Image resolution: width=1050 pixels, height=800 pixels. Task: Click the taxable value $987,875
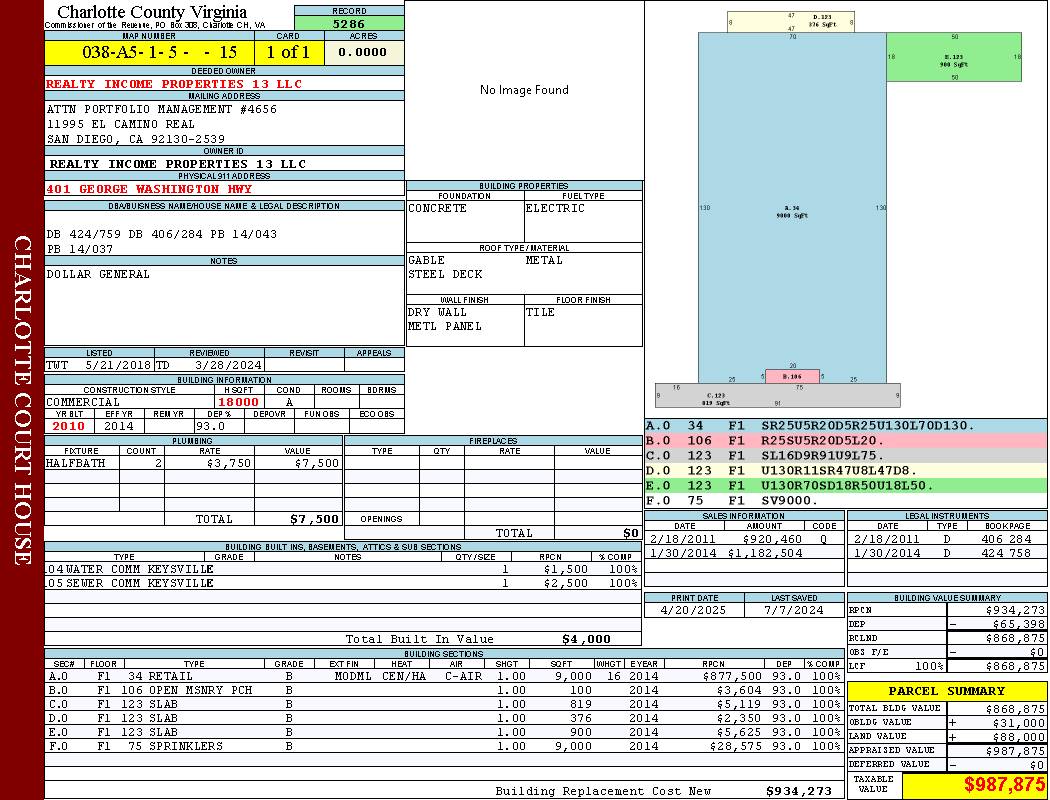1002,785
